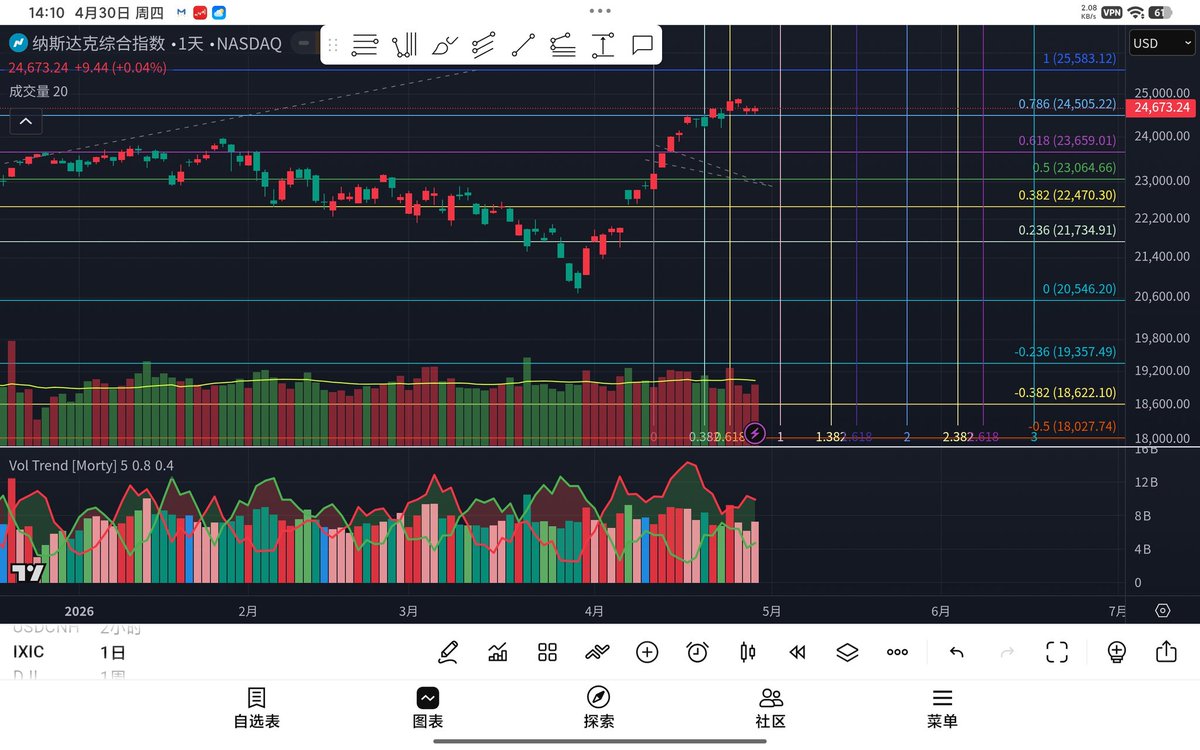The height and width of the screenshot is (750, 1200).
Task: Open the Indicators chart icon
Action: coord(497,652)
